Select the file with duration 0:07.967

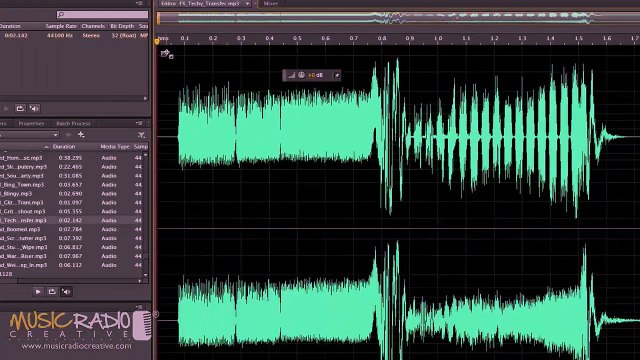(x=71, y=256)
